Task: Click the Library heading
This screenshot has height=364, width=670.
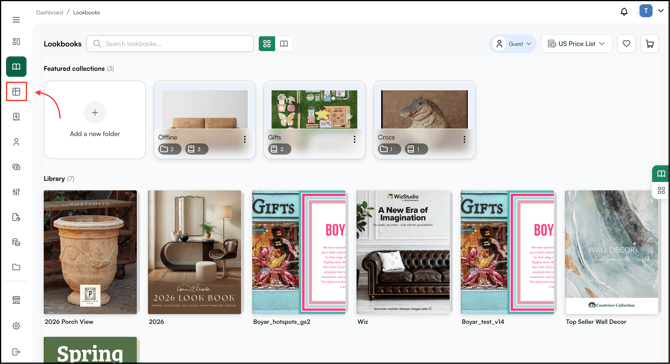Action: pyautogui.click(x=54, y=179)
